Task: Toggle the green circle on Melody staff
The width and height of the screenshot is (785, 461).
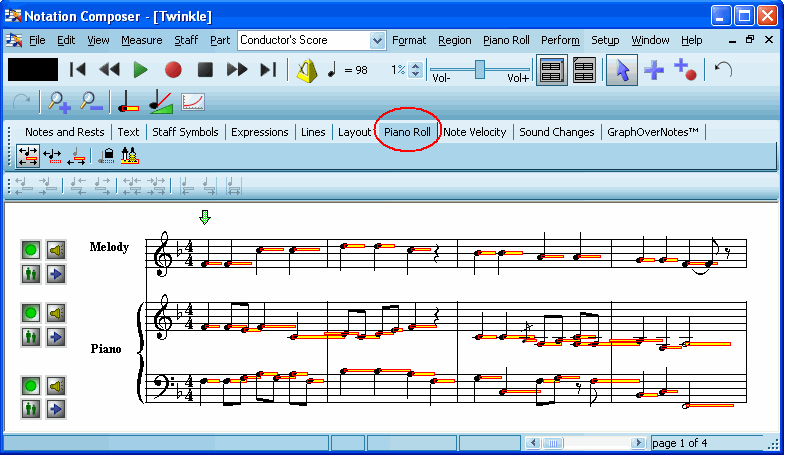Action: (31, 250)
